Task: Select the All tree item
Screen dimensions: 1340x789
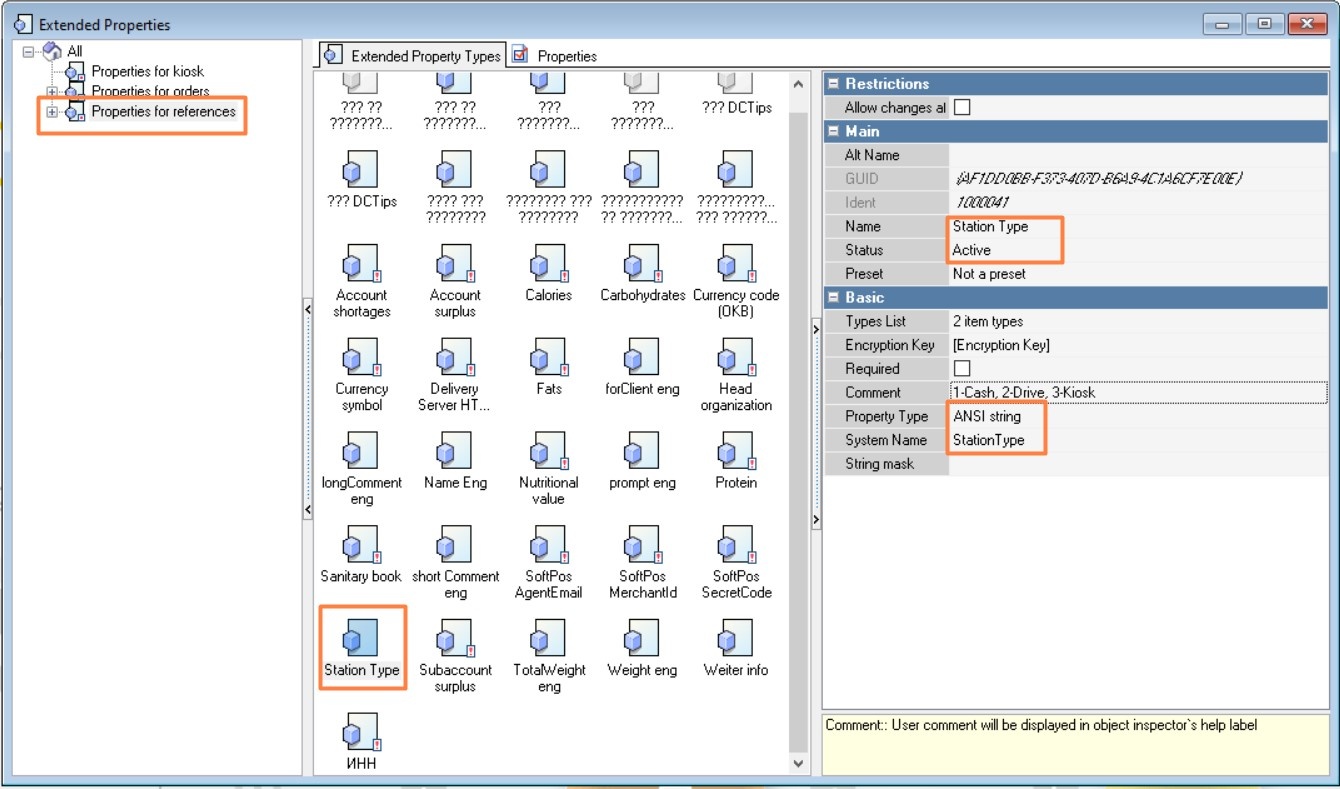Action: click(x=75, y=51)
